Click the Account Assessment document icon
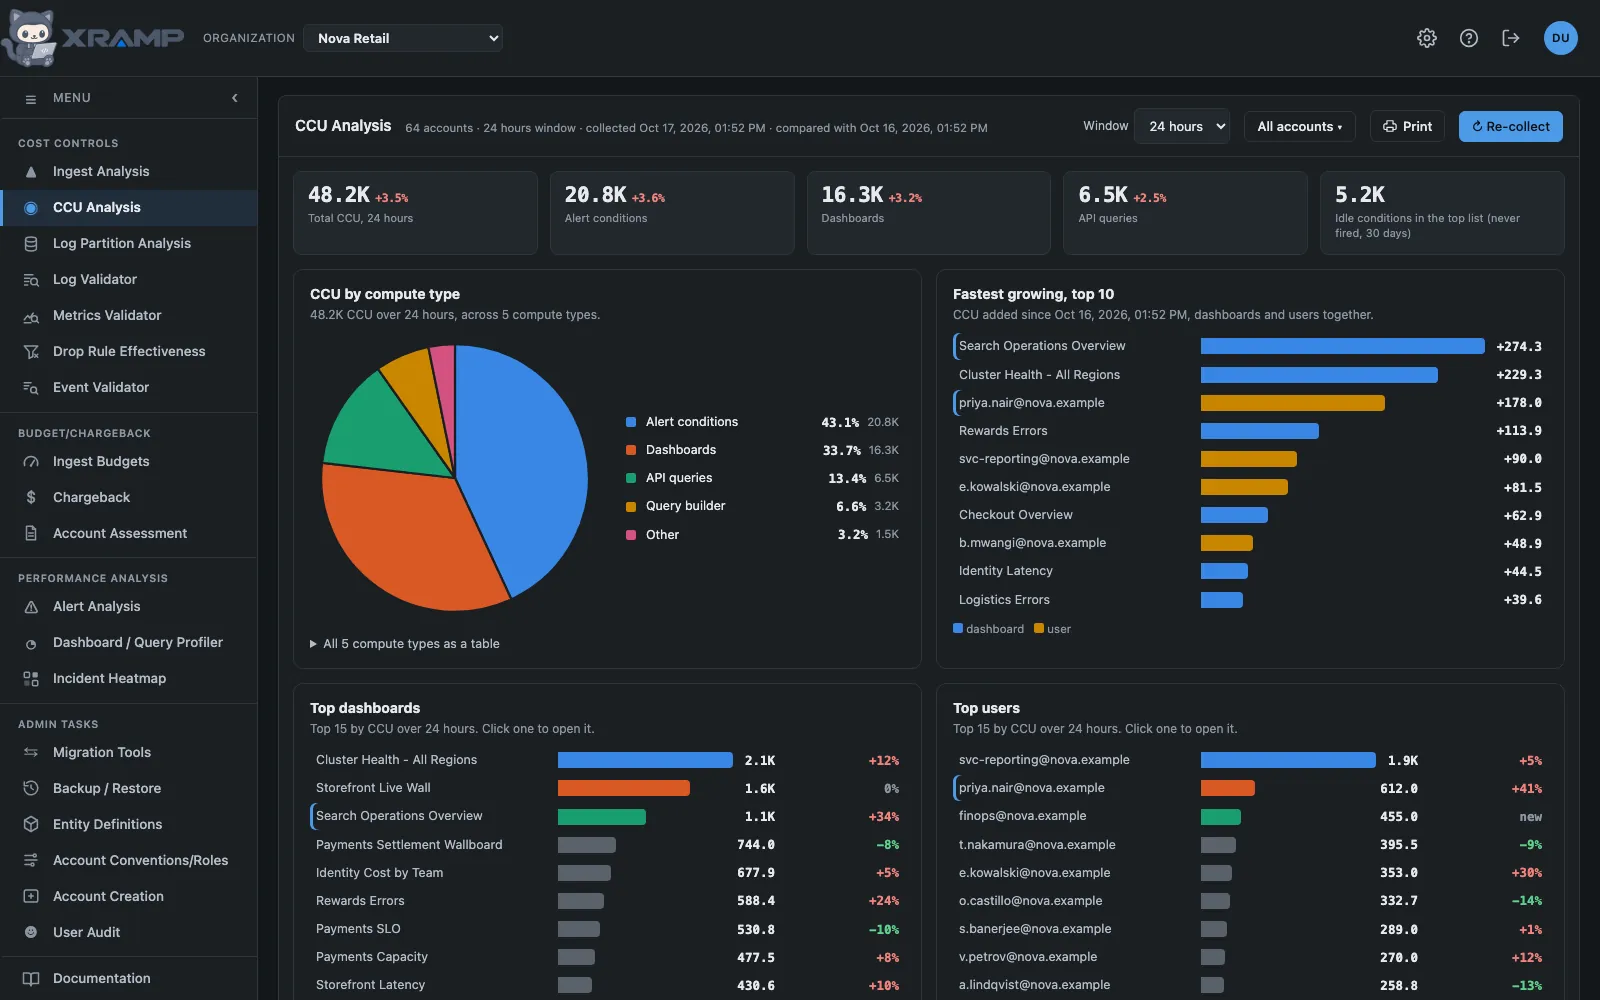 [x=31, y=534]
